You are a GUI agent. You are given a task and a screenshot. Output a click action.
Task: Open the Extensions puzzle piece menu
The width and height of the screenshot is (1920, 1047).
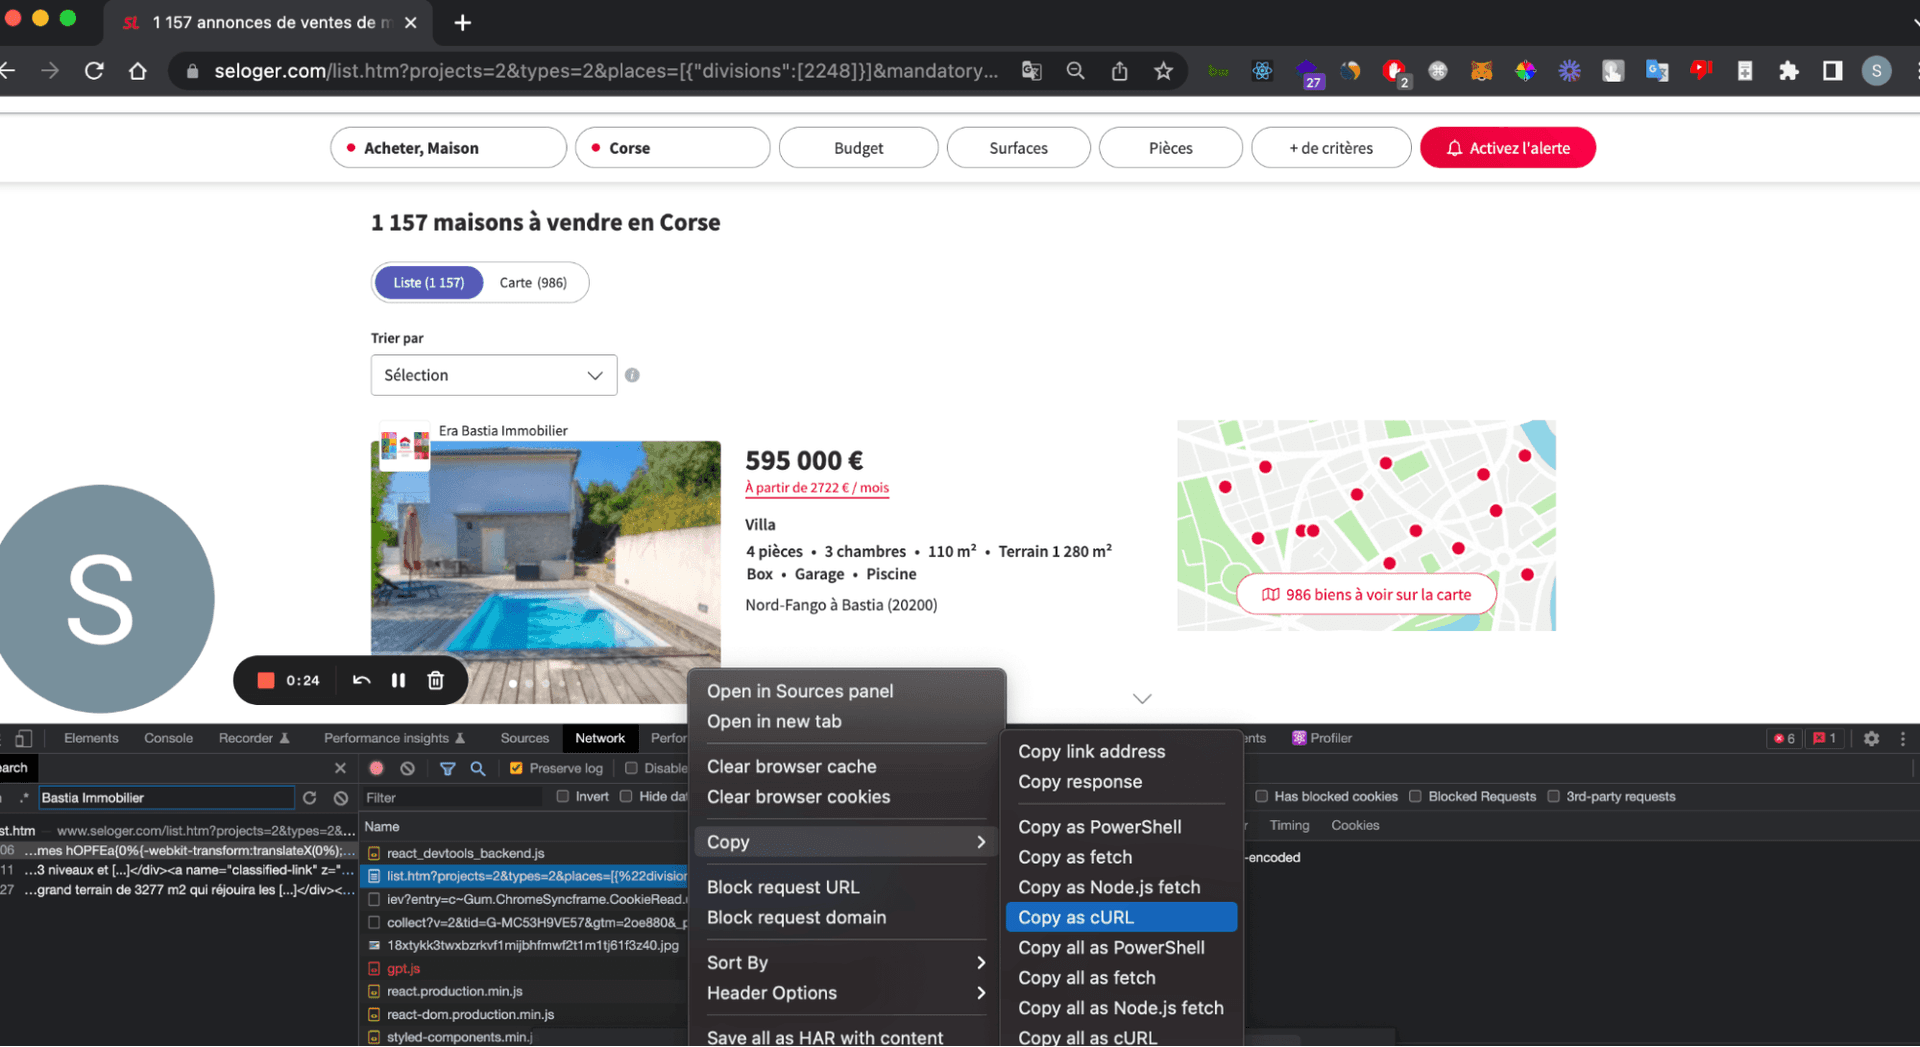coord(1789,71)
